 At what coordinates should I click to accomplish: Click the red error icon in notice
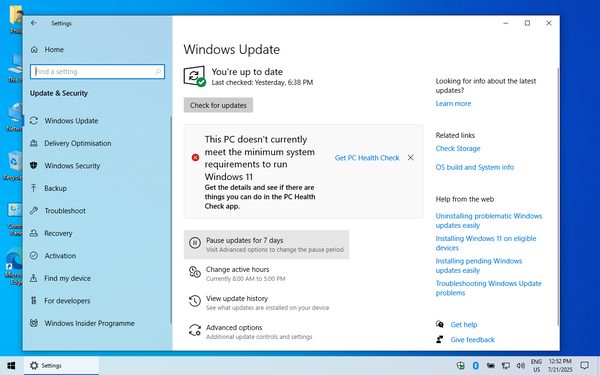[195, 158]
